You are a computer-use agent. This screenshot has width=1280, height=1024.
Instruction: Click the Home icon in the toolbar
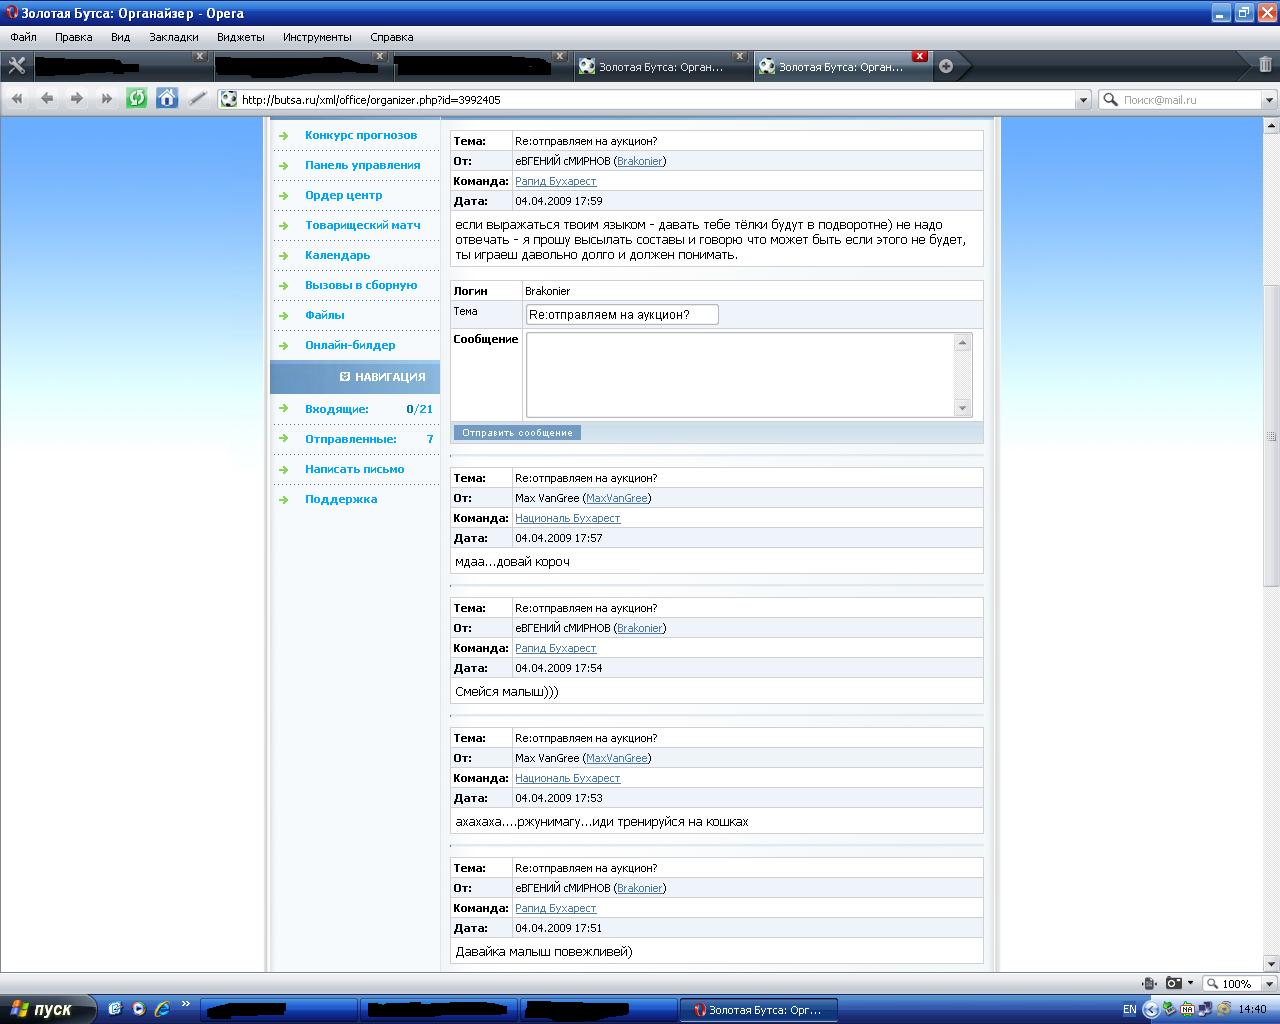pyautogui.click(x=167, y=99)
